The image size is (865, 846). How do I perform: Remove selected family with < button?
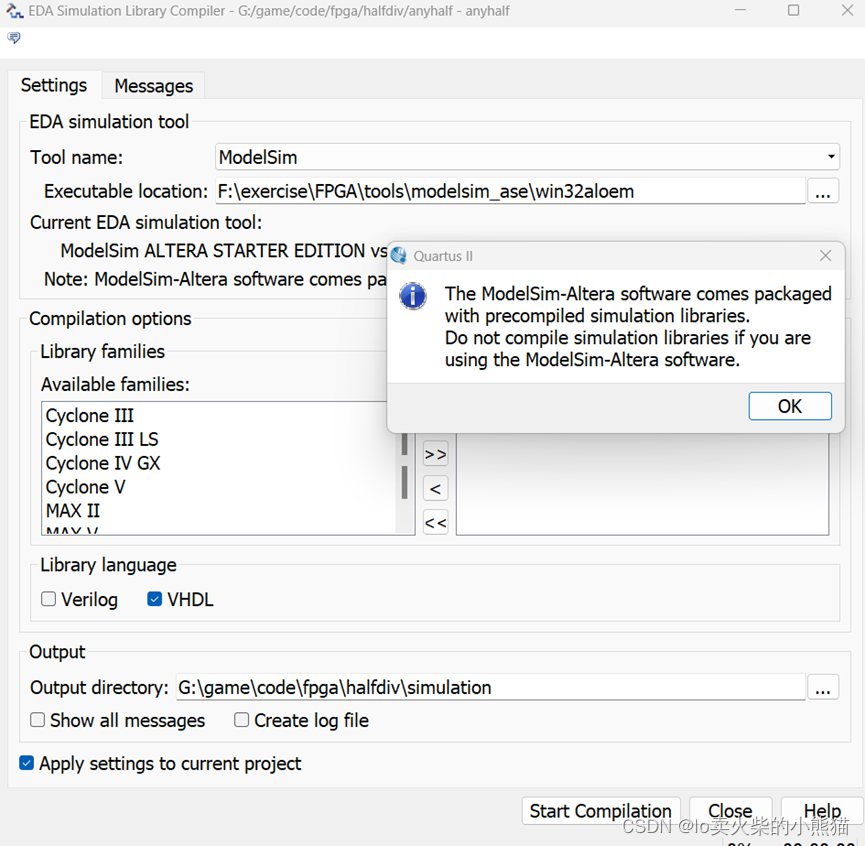click(x=435, y=488)
